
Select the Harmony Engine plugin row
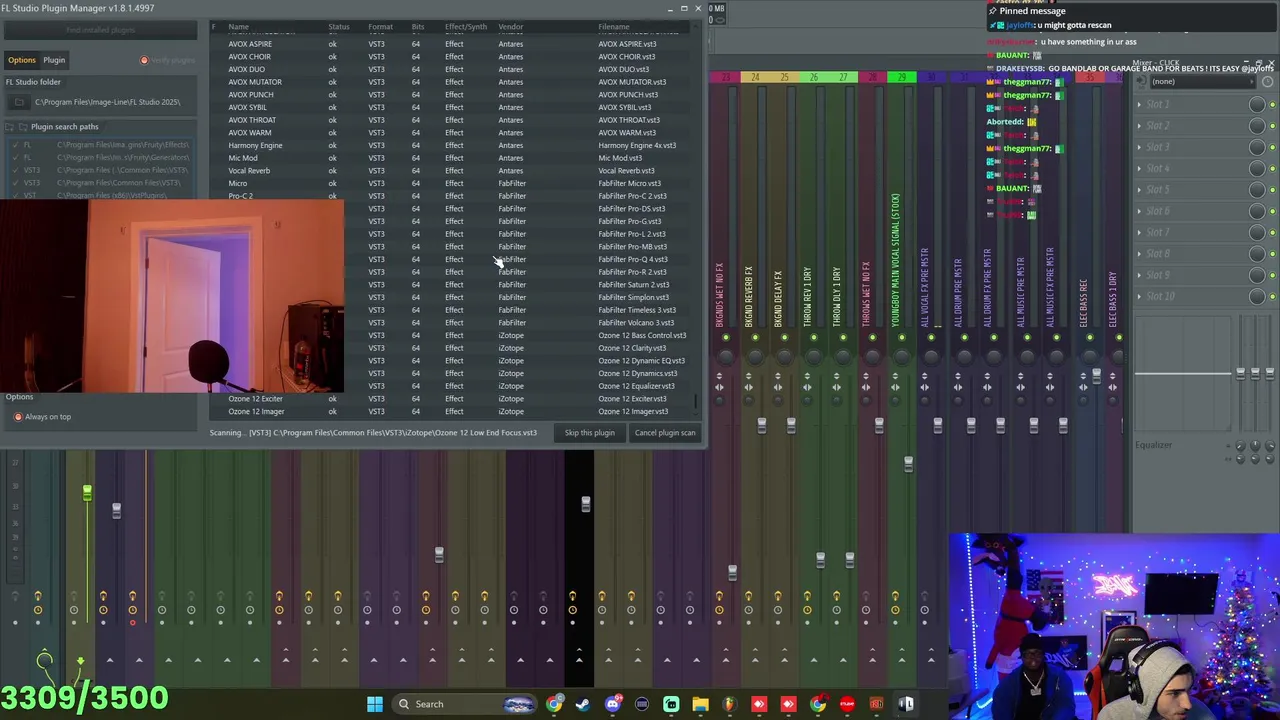452,145
